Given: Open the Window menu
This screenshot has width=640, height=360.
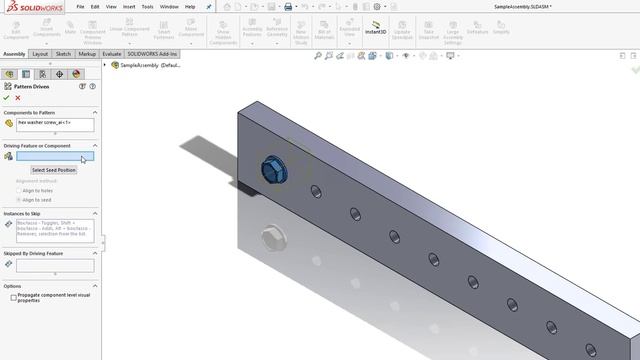Looking at the screenshot, I should [169, 7].
